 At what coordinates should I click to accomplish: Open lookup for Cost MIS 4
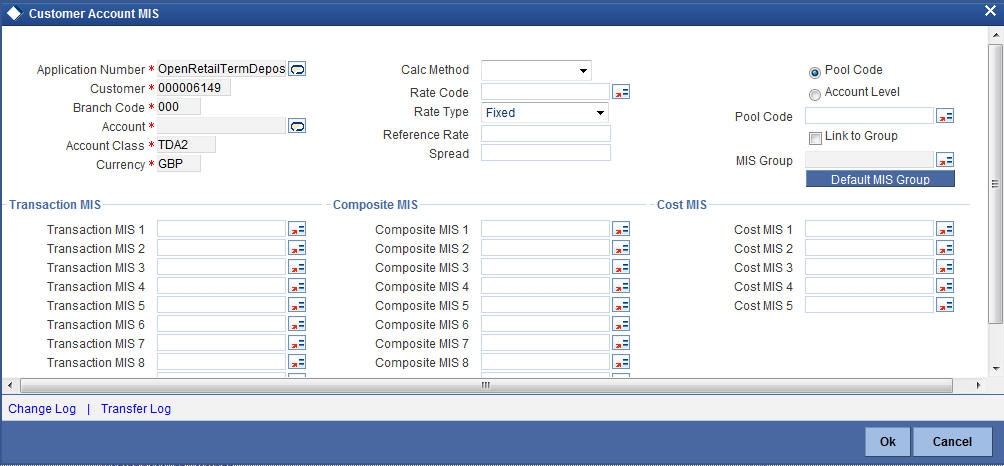[945, 286]
